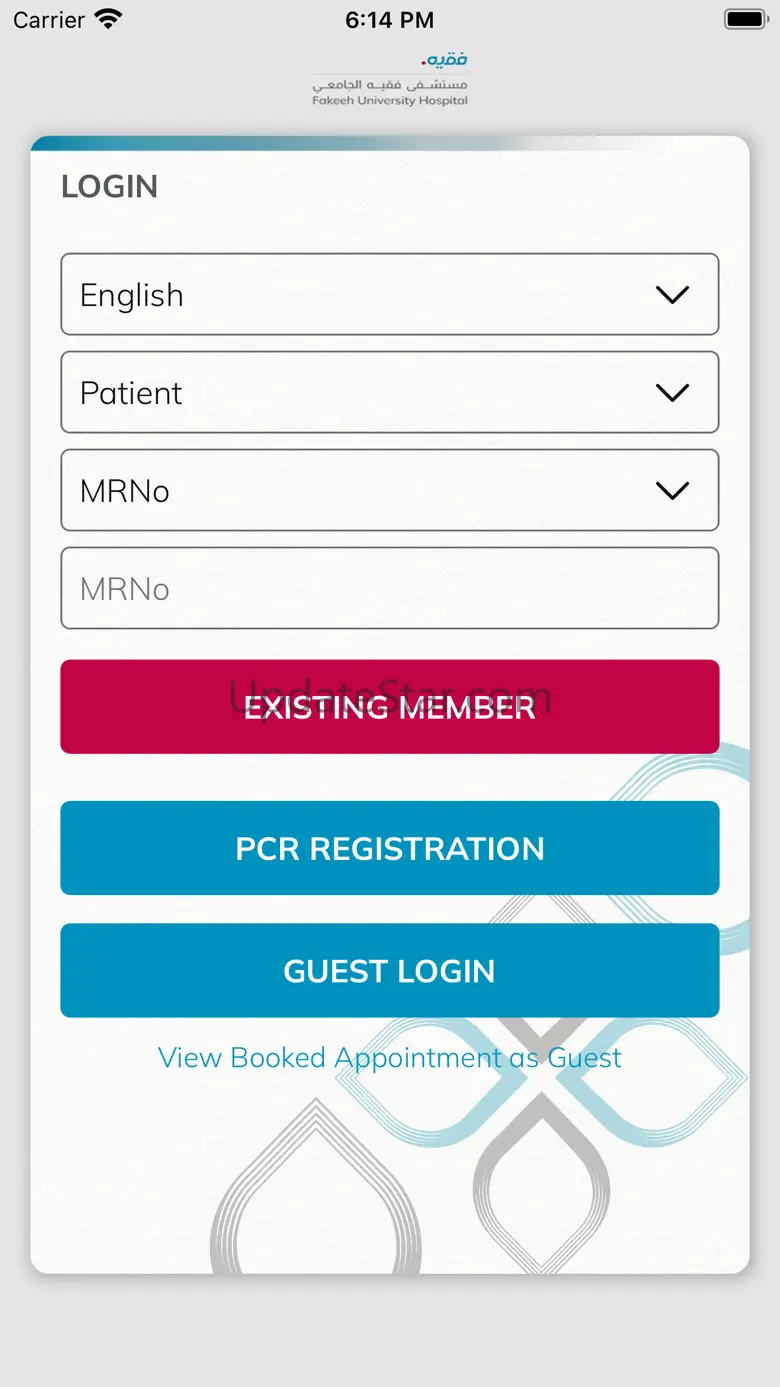The image size is (780, 1387).
Task: Tap the Fakeeh University Hospital logo
Action: (x=390, y=80)
